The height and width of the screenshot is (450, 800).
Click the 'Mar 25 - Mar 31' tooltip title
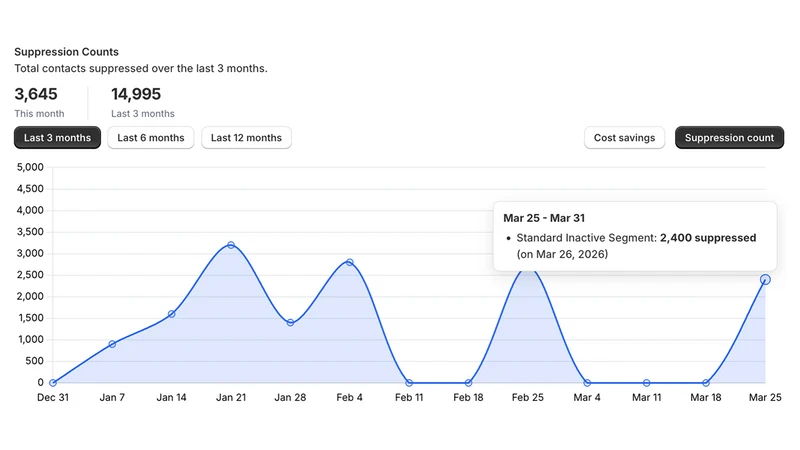click(544, 218)
